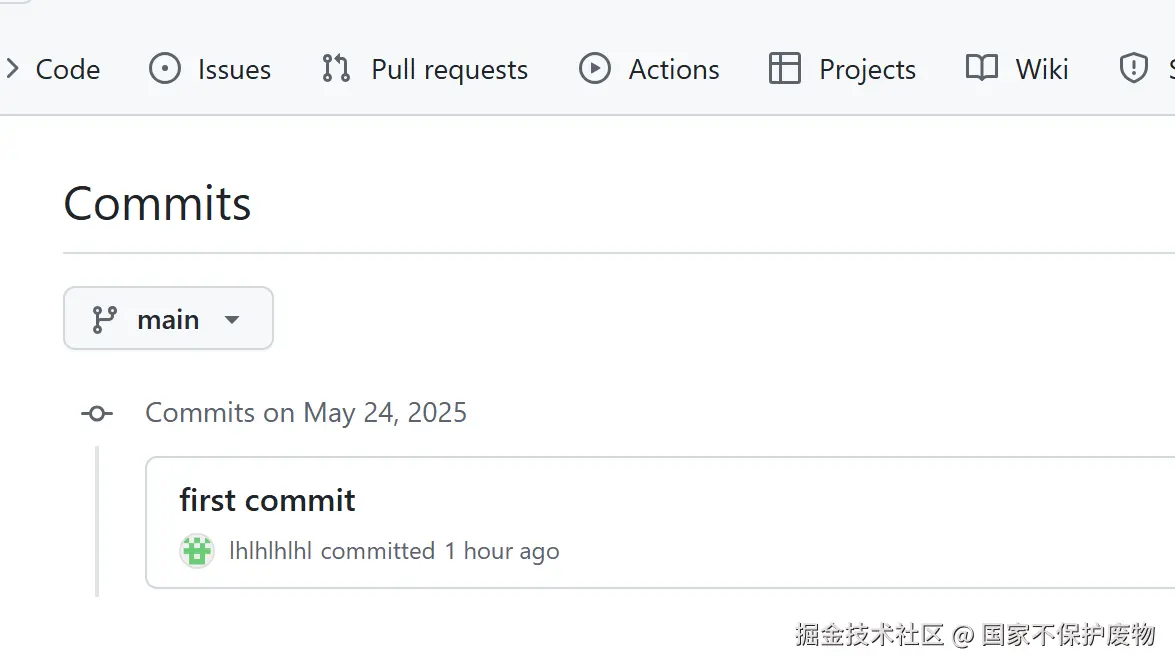Switch to the Issues tab label

click(x=234, y=69)
